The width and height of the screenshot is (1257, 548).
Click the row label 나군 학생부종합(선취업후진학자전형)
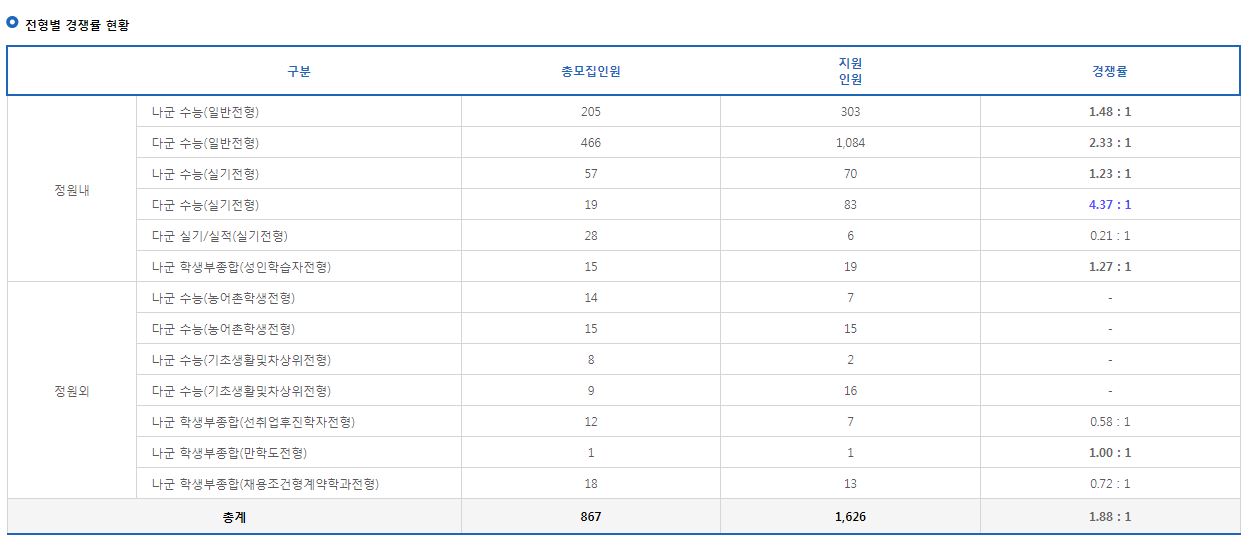[x=253, y=422]
